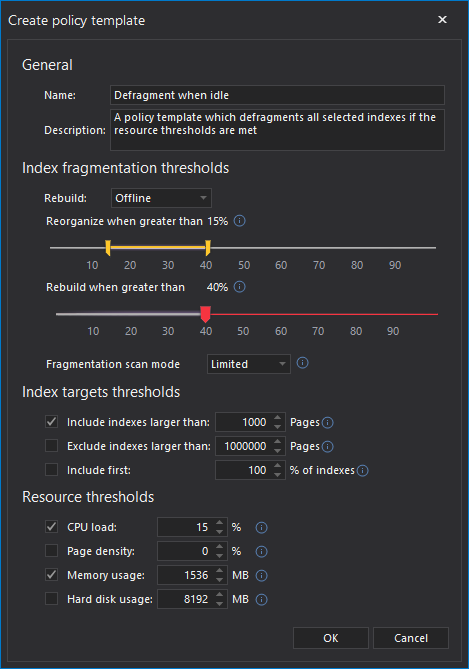
Task: Enable Exclude indexes larger than checkbox
Action: click(x=52, y=446)
